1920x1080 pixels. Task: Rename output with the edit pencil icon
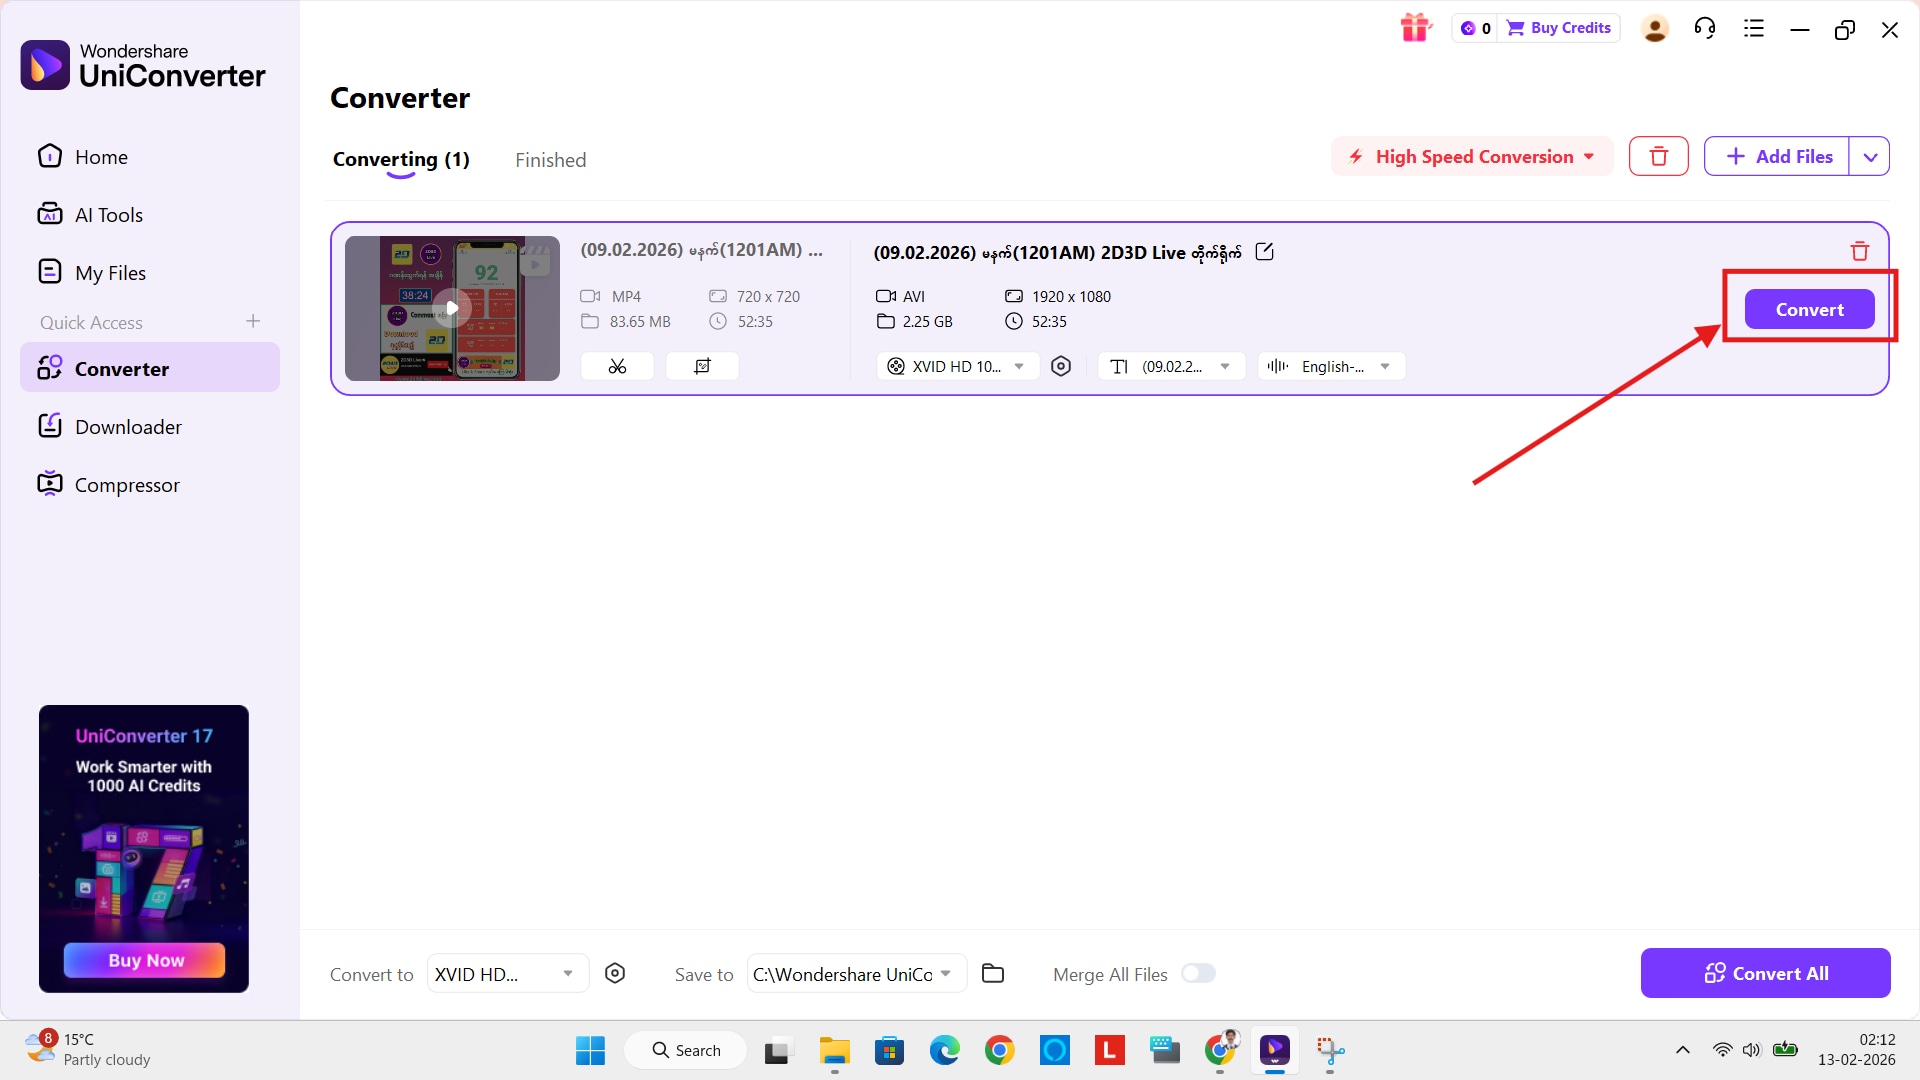click(1264, 251)
